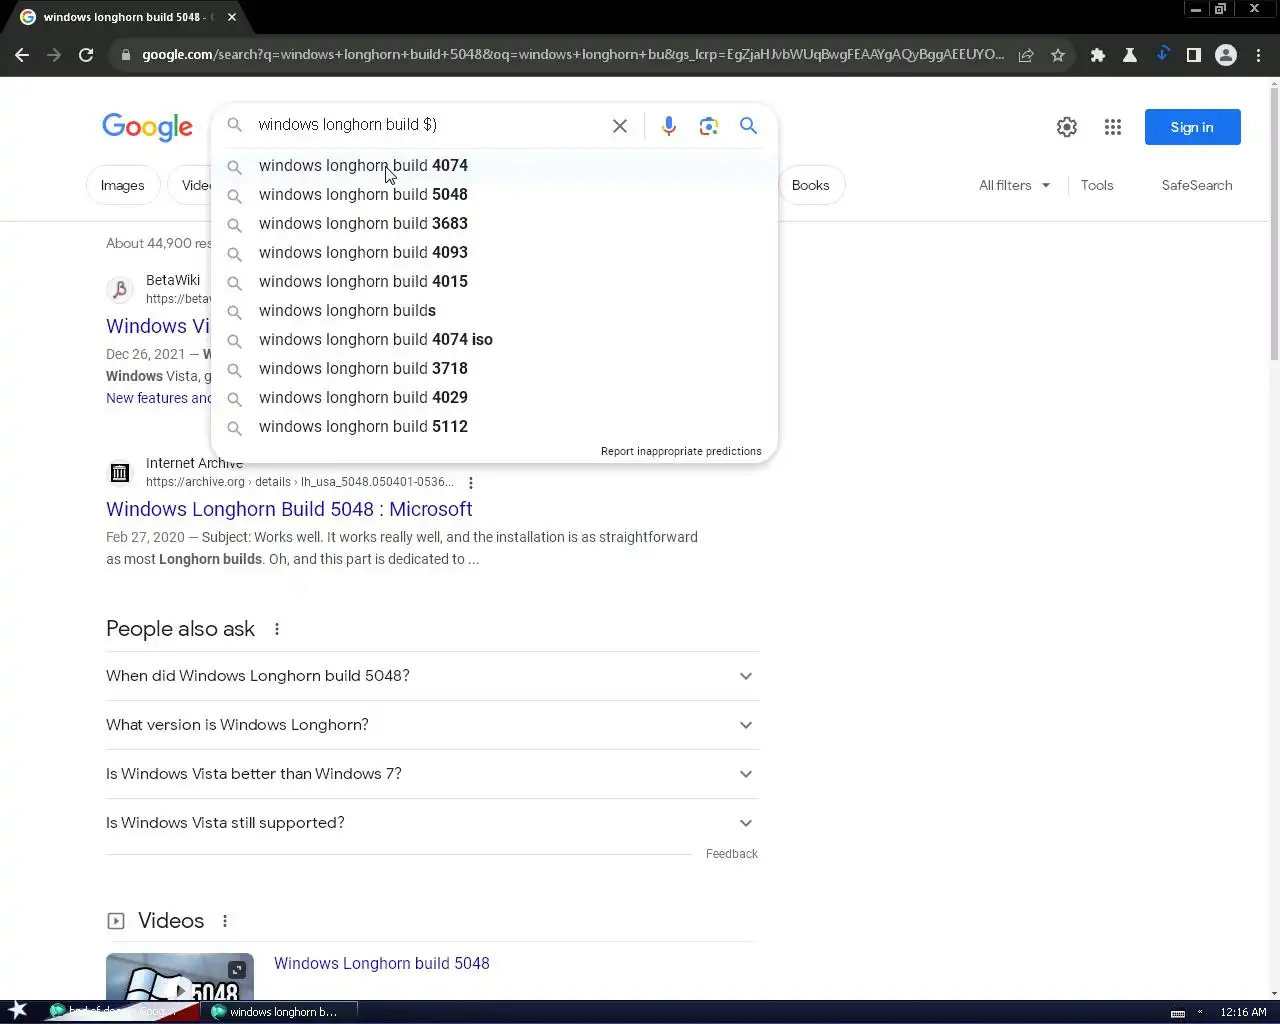Select suggestion windows longhorn build 4015
The width and height of the screenshot is (1280, 1024).
(x=494, y=282)
